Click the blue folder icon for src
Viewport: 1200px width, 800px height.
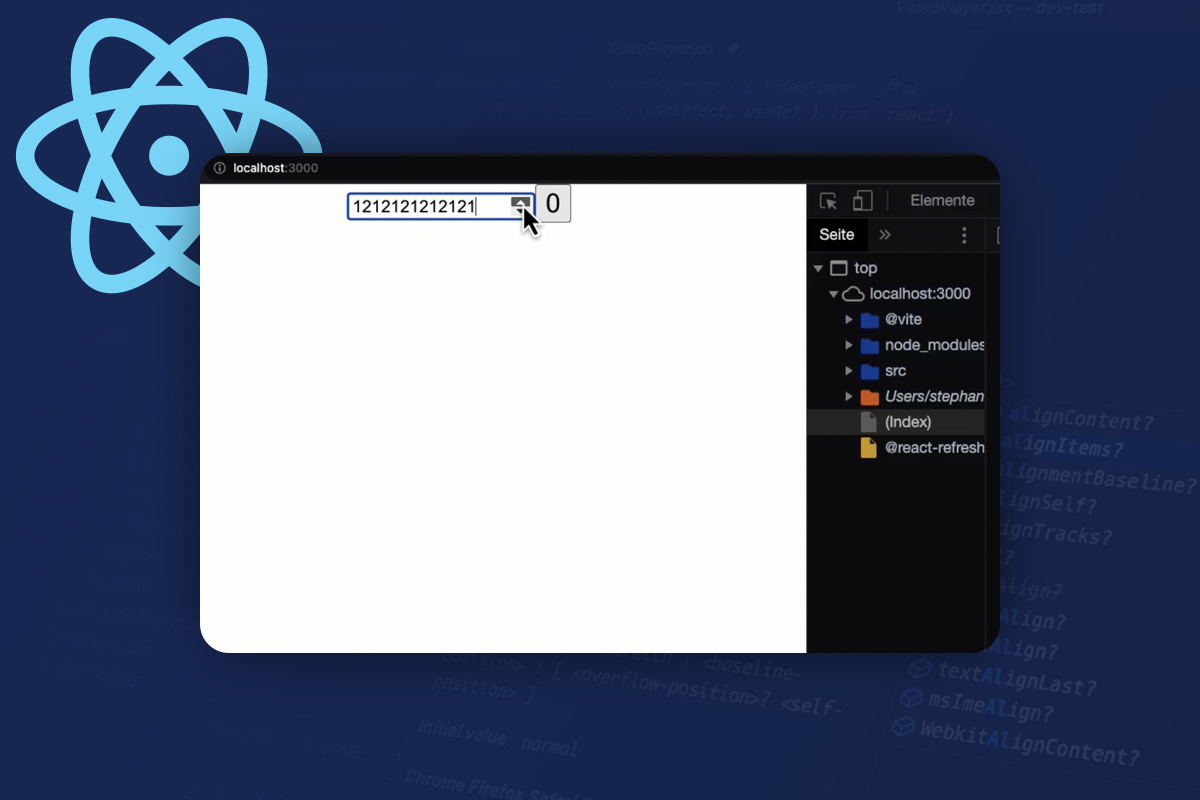pyautogui.click(x=869, y=371)
